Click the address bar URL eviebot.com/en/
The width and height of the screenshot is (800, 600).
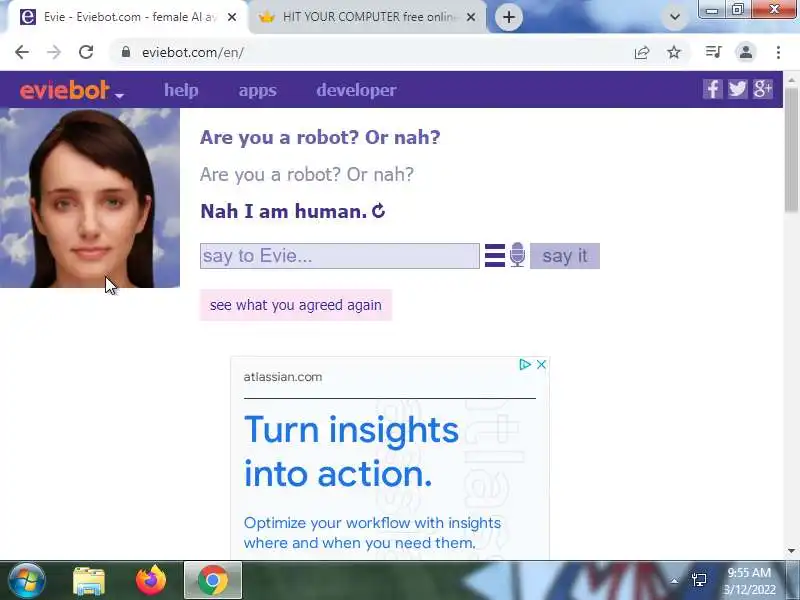point(193,53)
